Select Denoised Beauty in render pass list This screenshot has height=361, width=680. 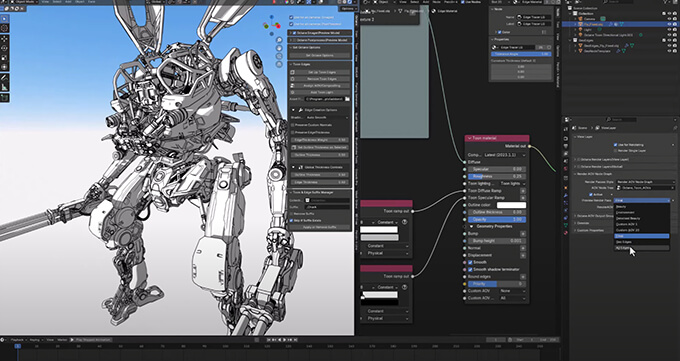[642, 218]
